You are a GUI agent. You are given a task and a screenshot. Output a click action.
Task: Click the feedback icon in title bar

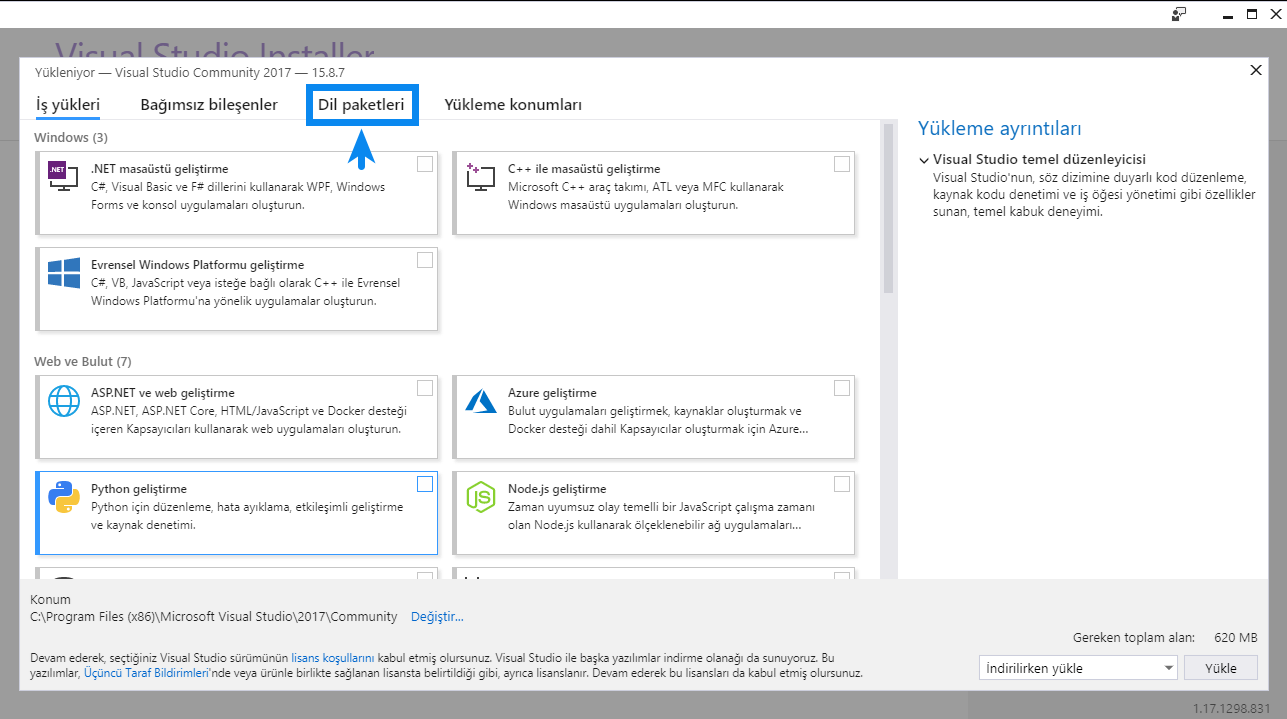tap(1179, 14)
